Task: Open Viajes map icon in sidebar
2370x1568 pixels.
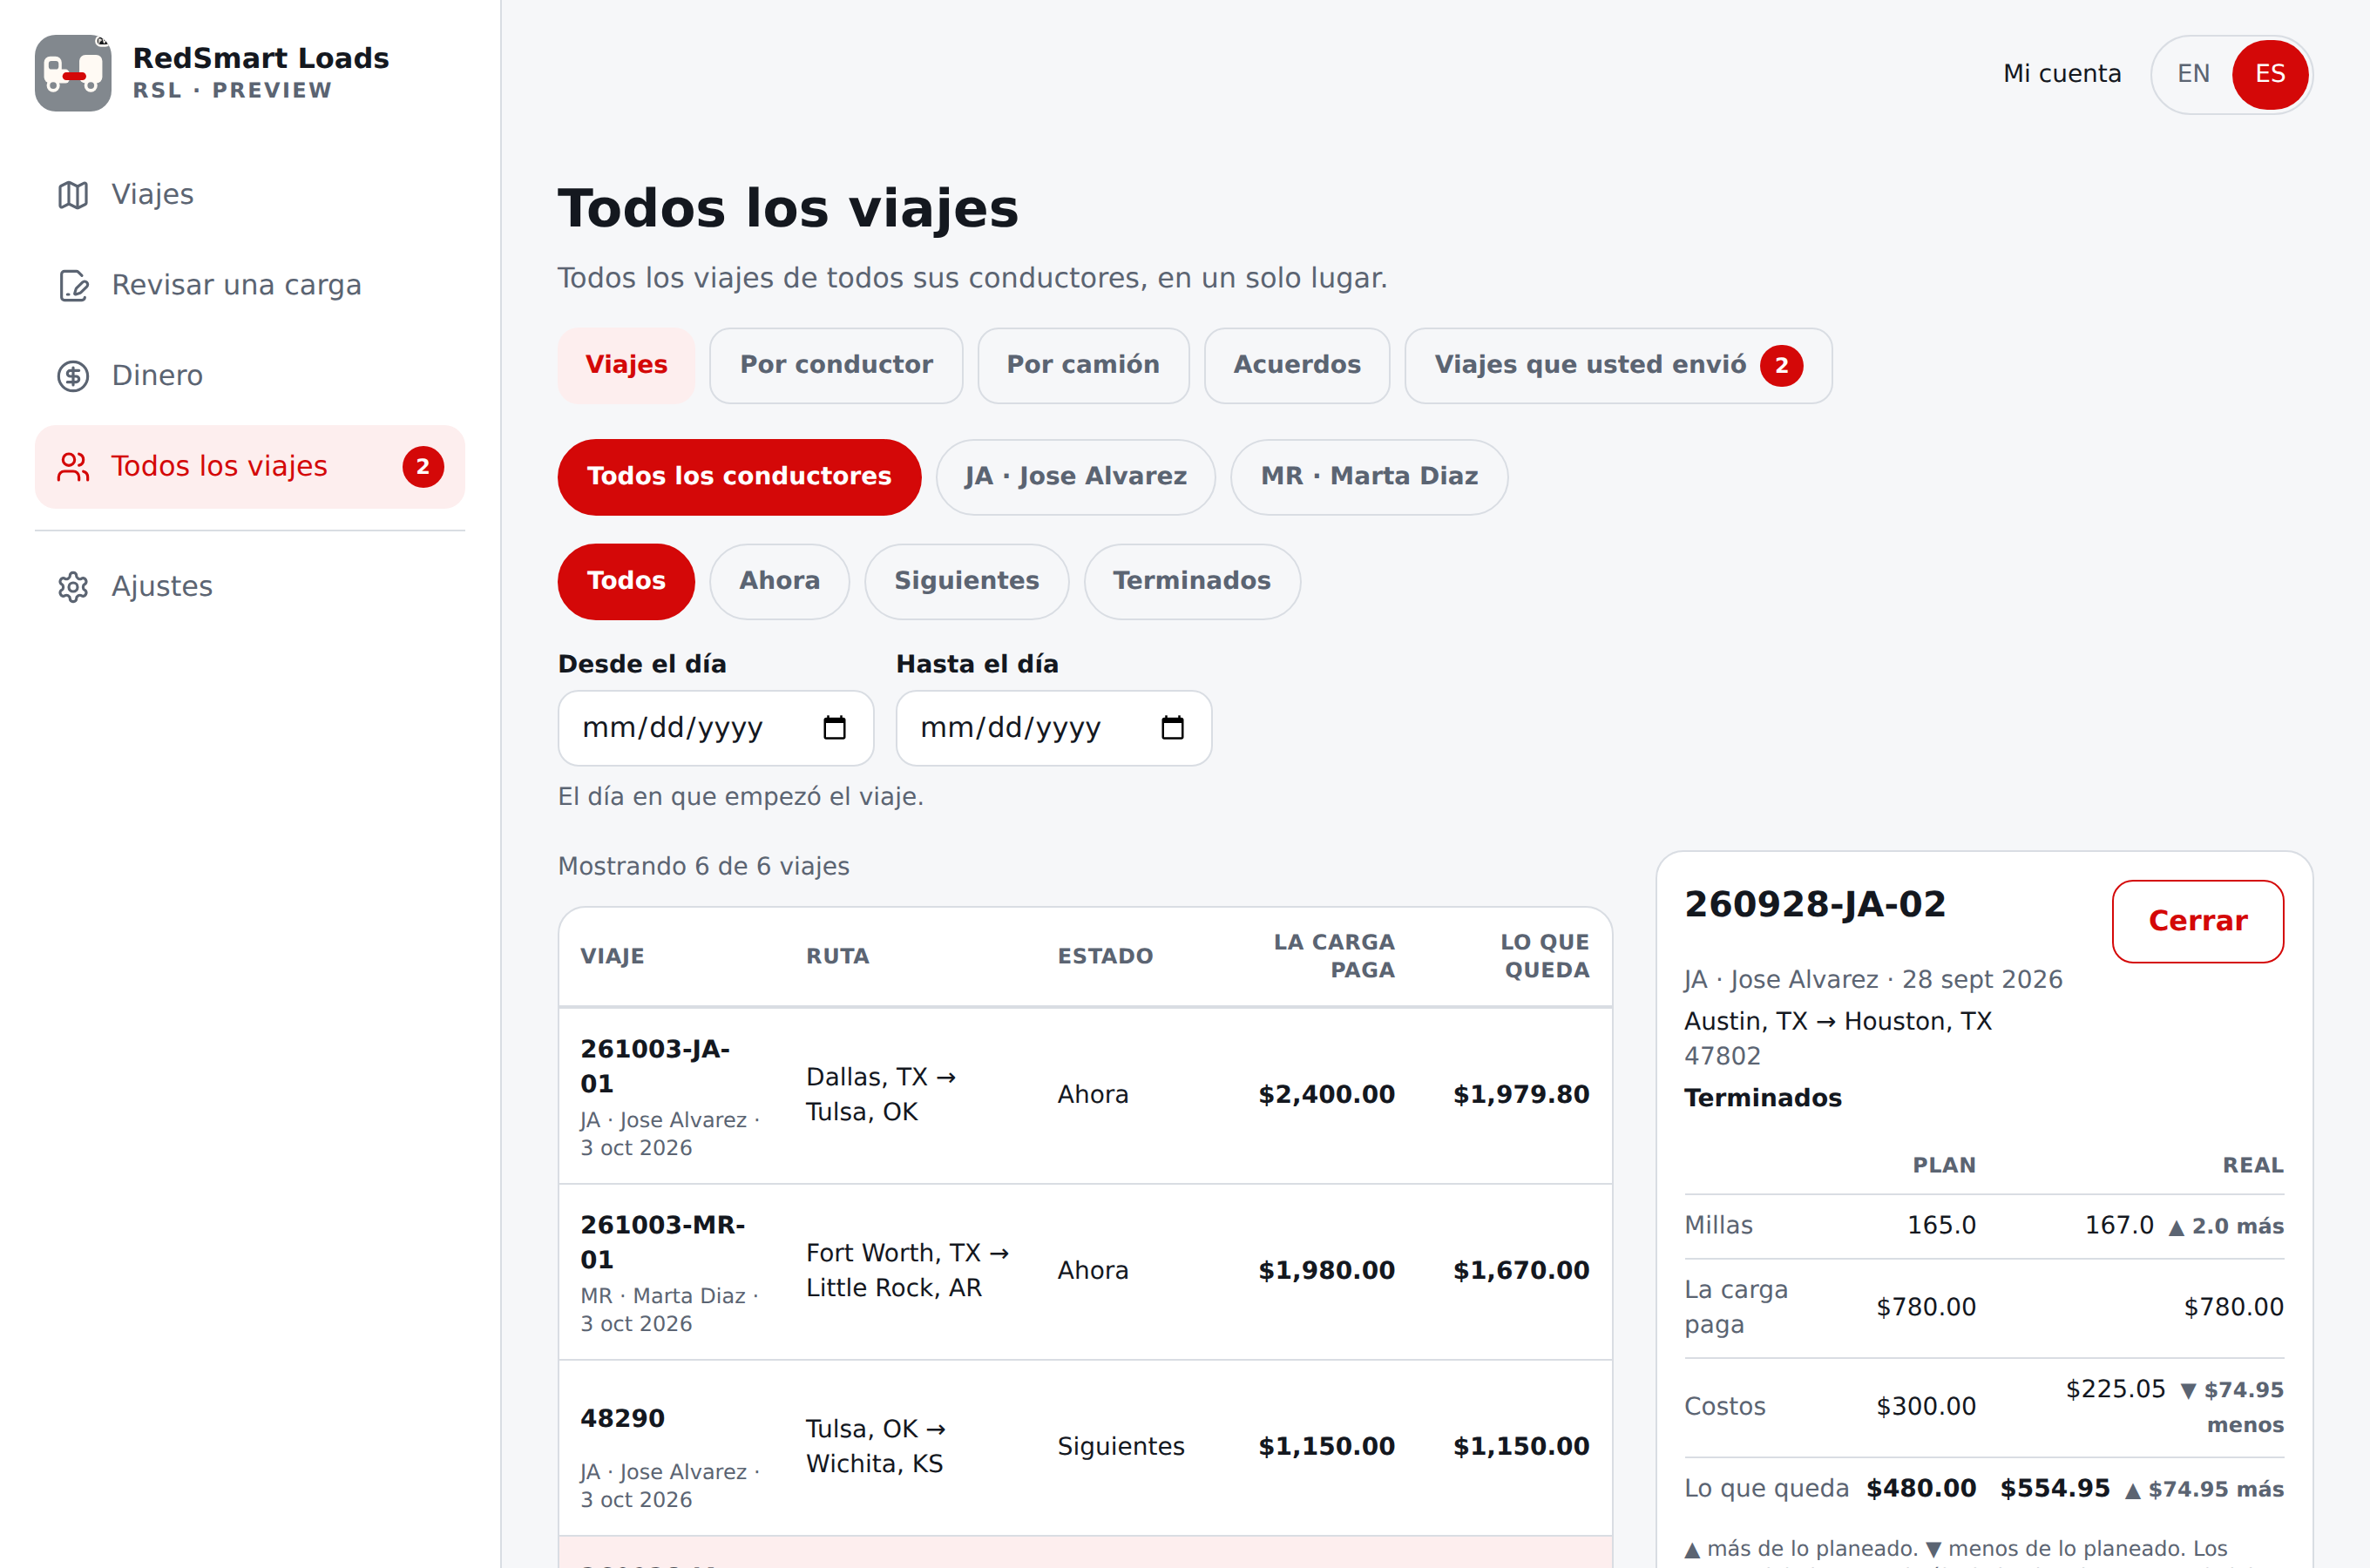Action: [x=73, y=195]
